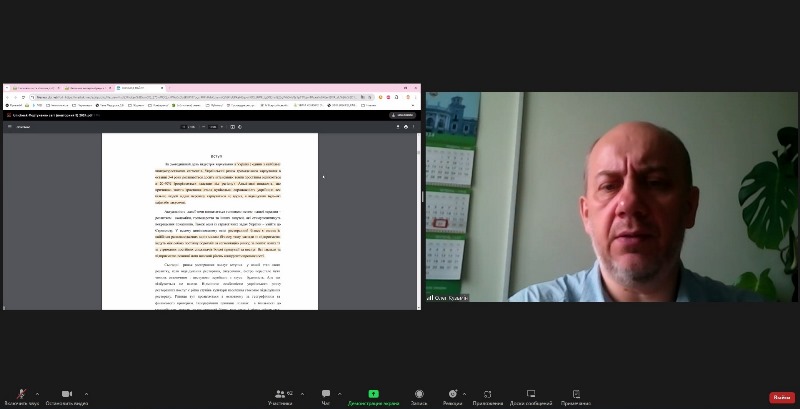Zoom out PDF with minus button
The image size is (800, 409).
[204, 126]
